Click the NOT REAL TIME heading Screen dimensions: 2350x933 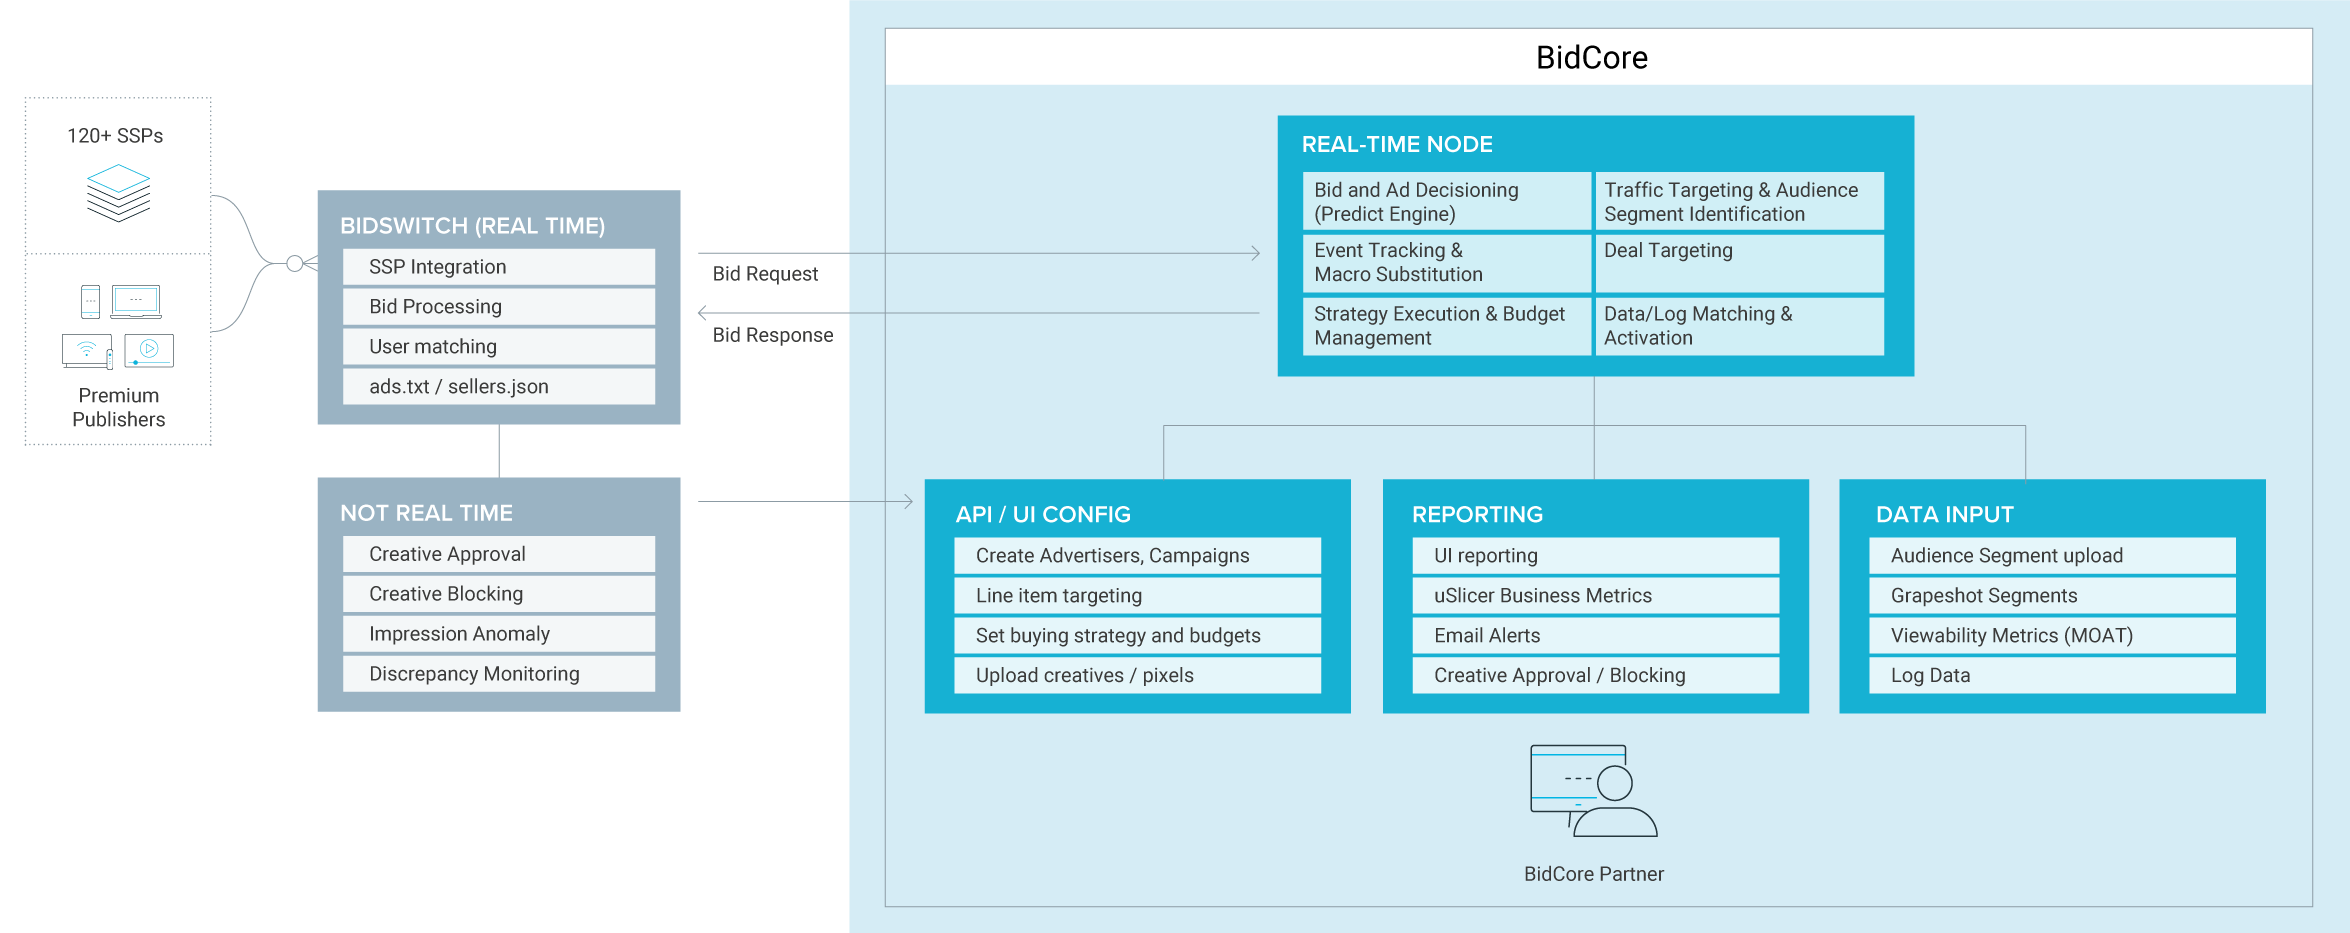pos(426,513)
